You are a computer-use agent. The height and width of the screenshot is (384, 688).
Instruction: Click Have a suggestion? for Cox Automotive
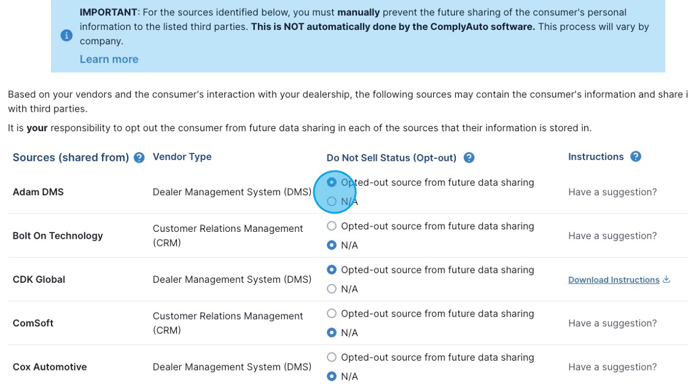coord(613,367)
